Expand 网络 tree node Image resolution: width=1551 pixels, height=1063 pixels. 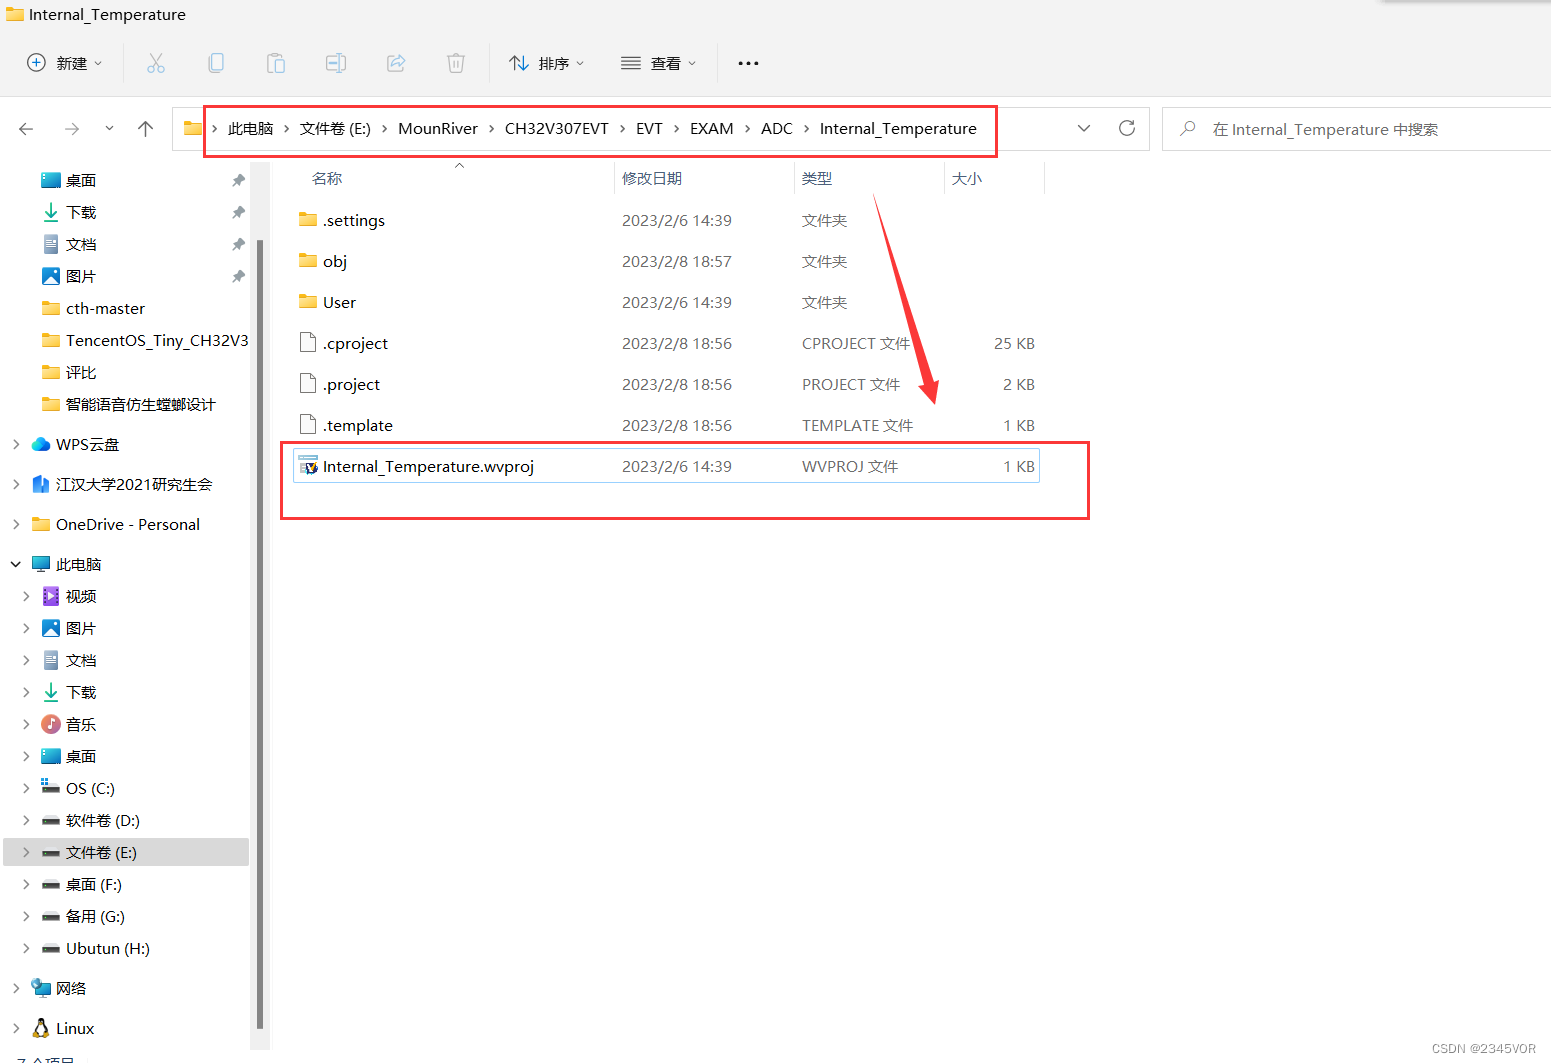[16, 989]
